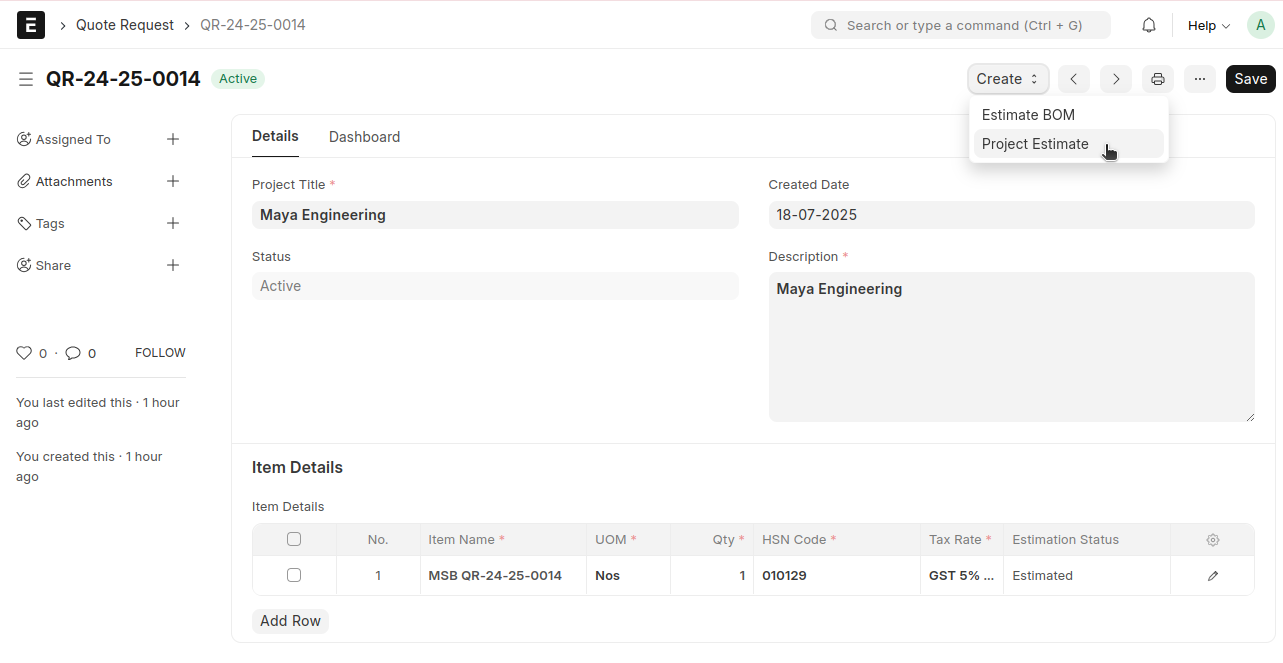
Task: Open the Help dropdown menu
Action: 1208,26
